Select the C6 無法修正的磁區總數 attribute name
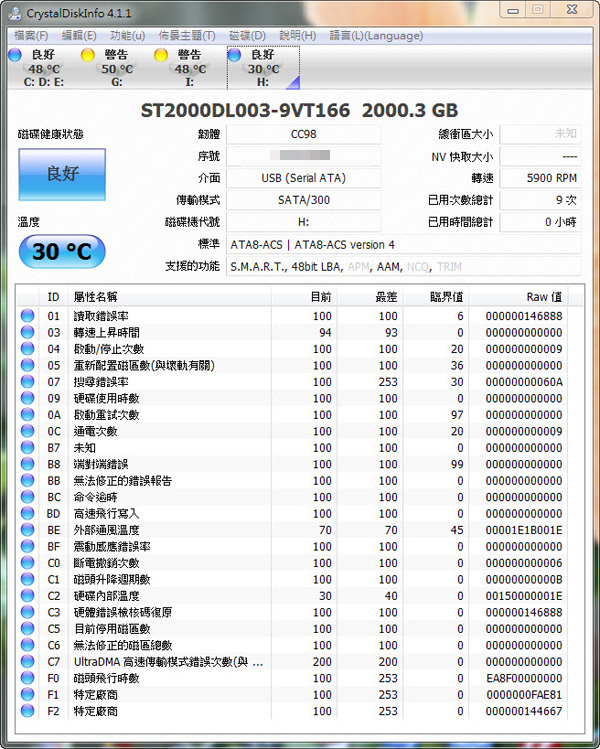This screenshot has height=749, width=600. (123, 645)
